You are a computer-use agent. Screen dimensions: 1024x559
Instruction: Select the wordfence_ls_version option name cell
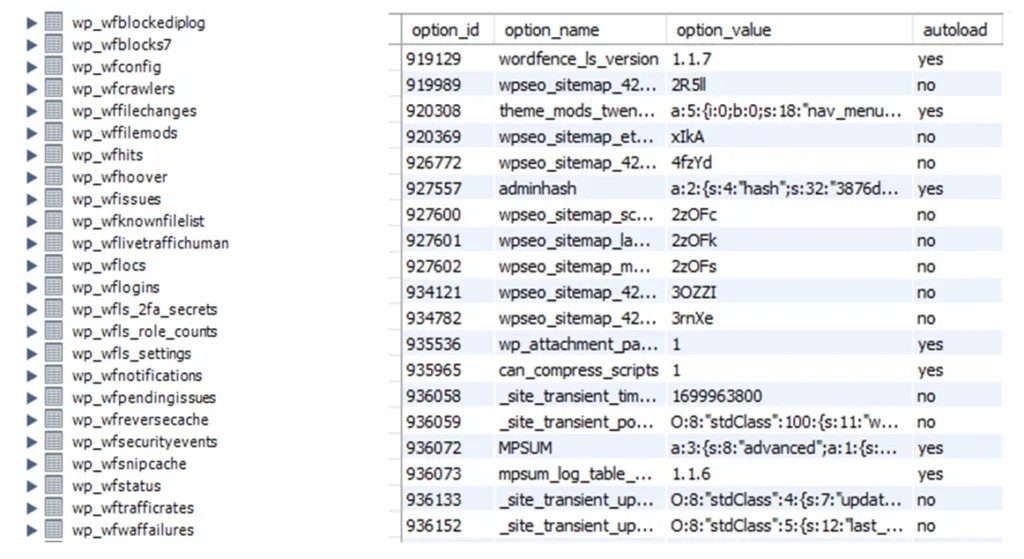(x=579, y=59)
